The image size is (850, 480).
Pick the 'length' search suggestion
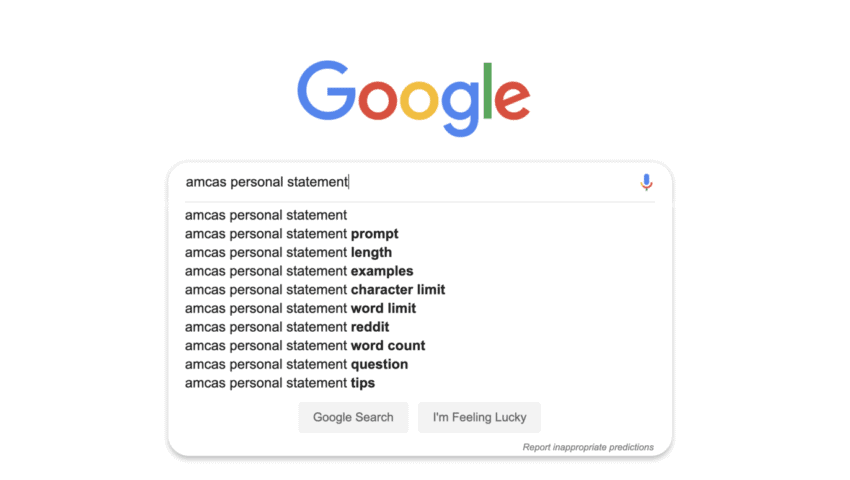point(289,253)
